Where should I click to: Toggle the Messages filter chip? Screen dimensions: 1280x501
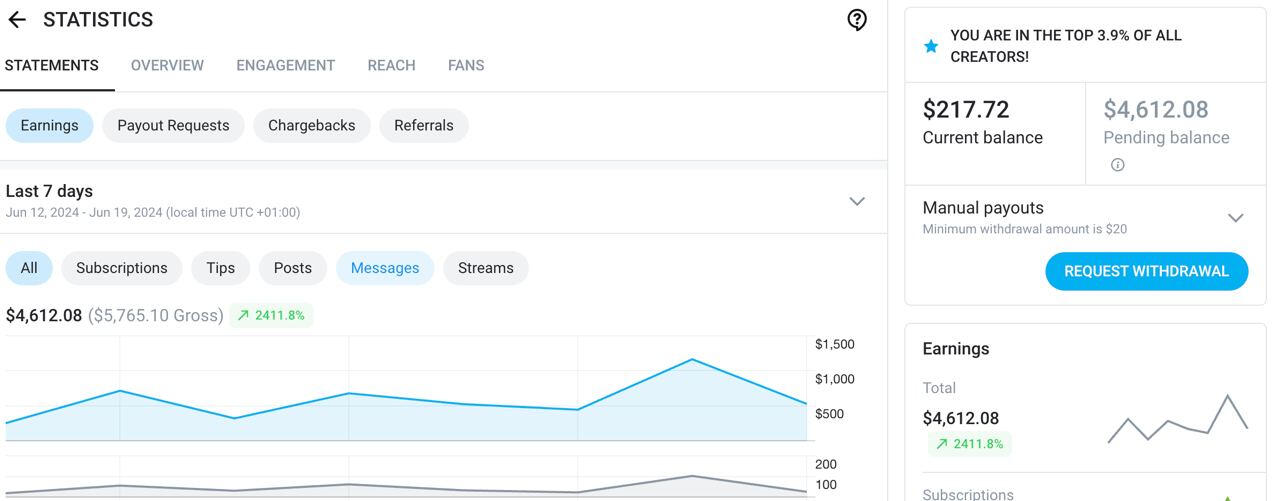point(384,268)
